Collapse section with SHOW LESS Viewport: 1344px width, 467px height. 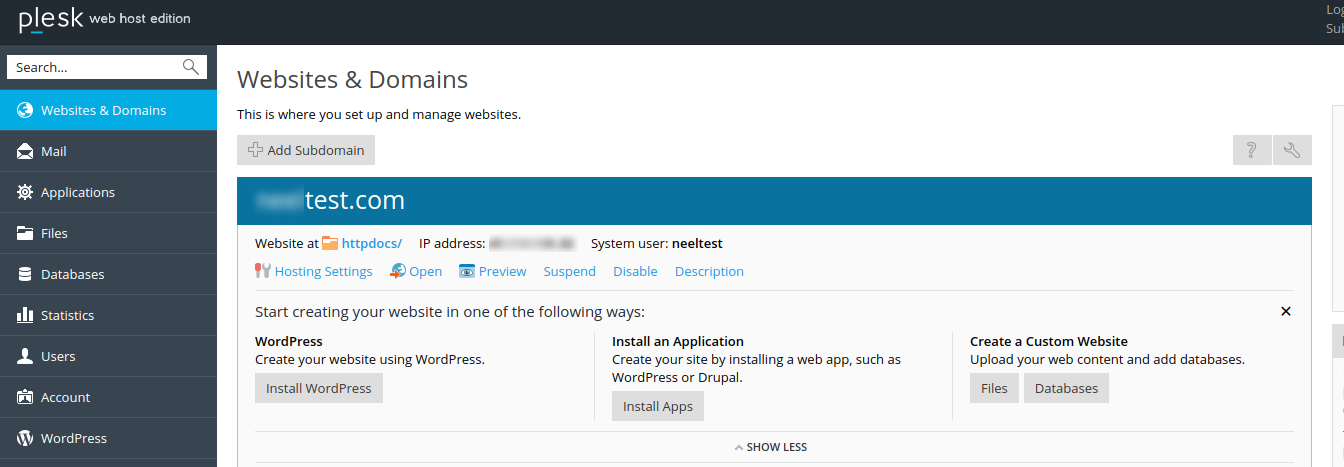click(771, 447)
